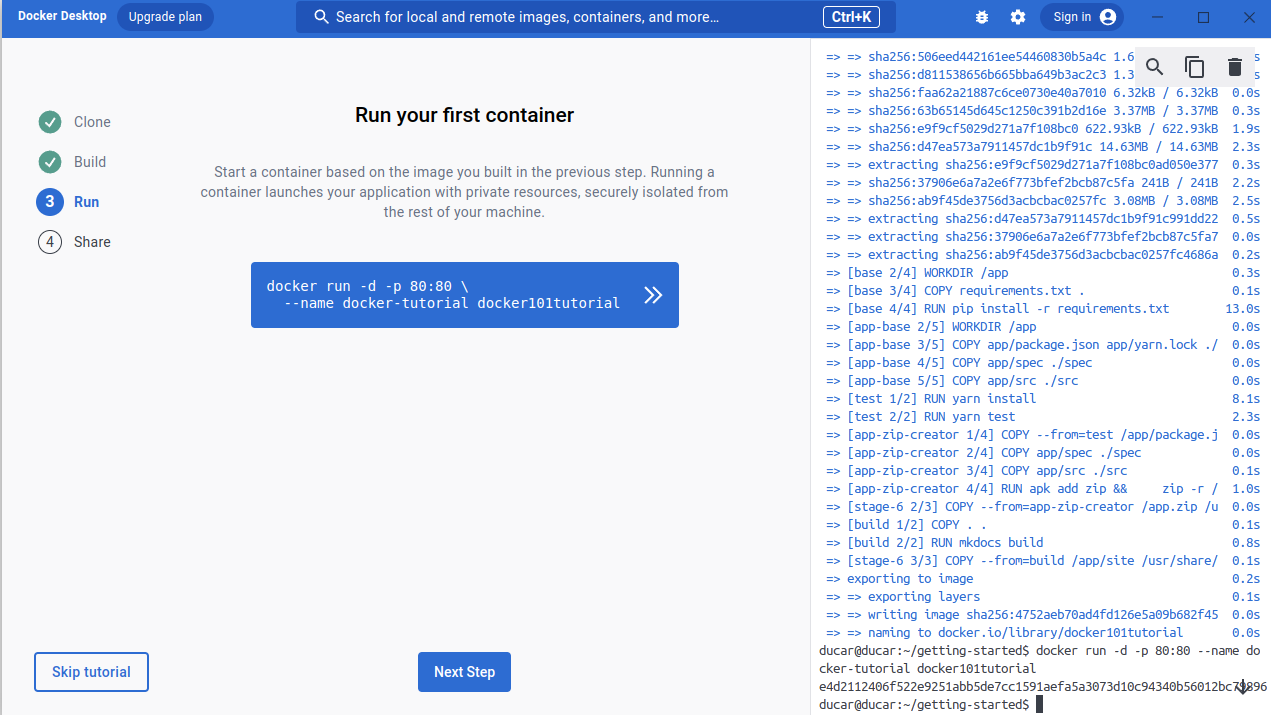Click the Ctrl+K shortcut badge

coord(852,17)
